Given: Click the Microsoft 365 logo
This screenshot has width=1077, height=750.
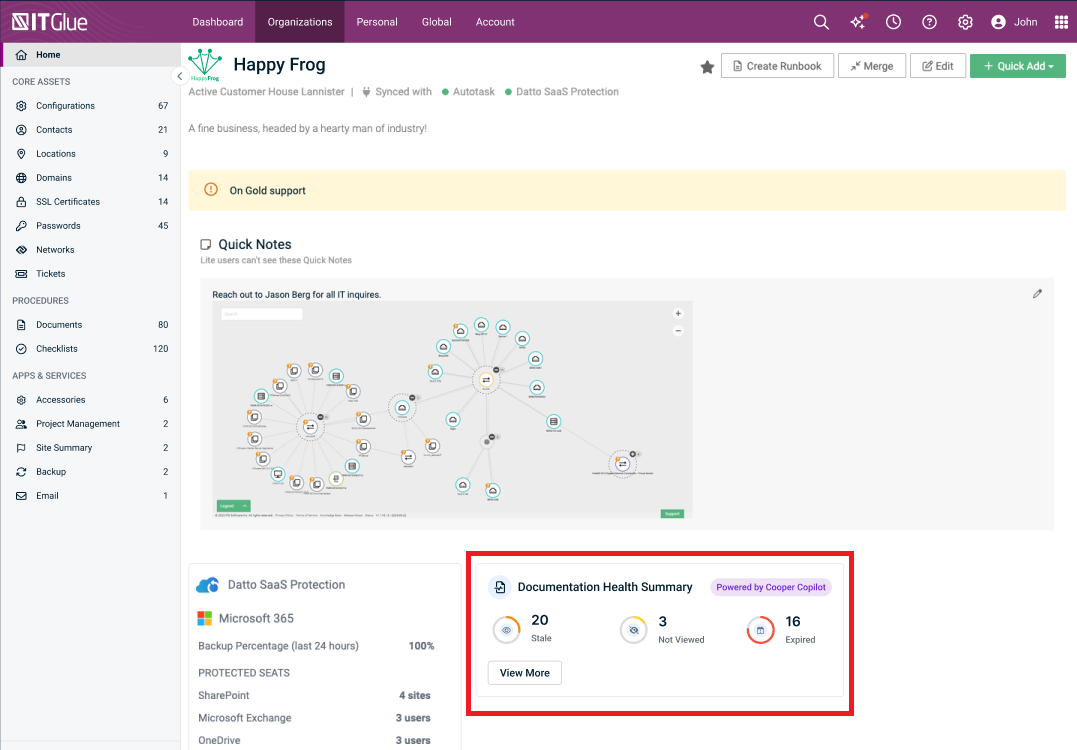Looking at the screenshot, I should pyautogui.click(x=205, y=618).
